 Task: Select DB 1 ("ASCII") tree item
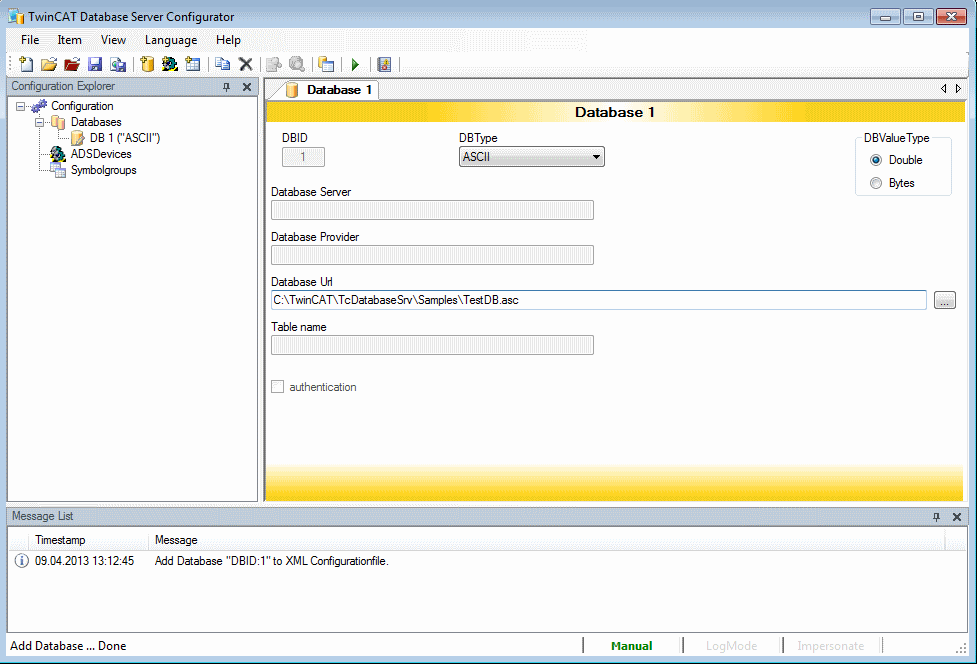click(125, 138)
